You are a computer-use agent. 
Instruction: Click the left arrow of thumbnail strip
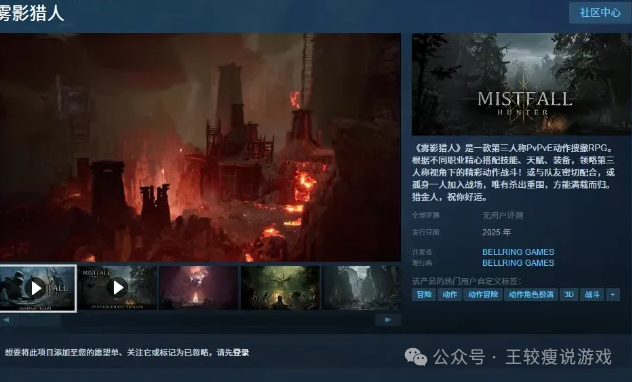pyautogui.click(x=6, y=320)
